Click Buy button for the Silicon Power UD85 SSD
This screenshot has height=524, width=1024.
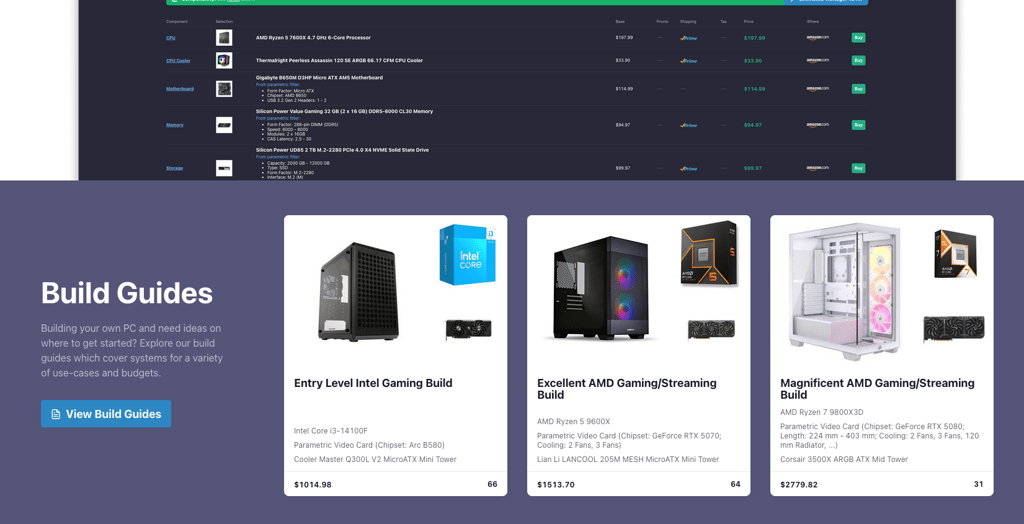click(x=858, y=168)
